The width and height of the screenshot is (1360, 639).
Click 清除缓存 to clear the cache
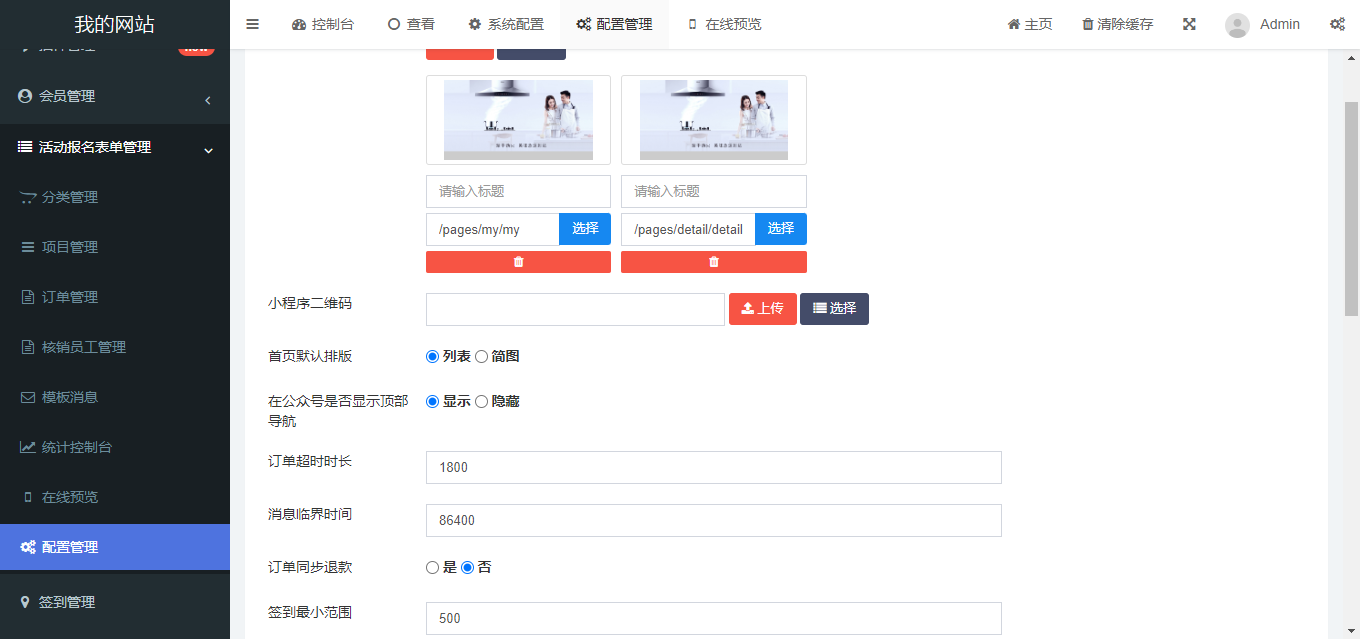tap(1117, 24)
